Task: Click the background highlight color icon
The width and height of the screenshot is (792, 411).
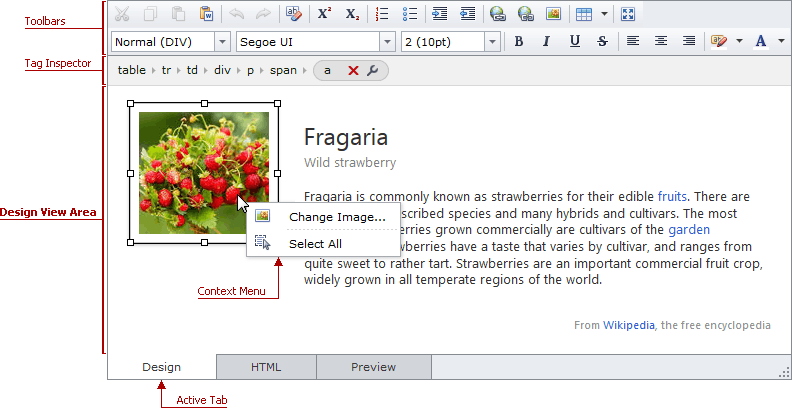Action: (x=719, y=41)
